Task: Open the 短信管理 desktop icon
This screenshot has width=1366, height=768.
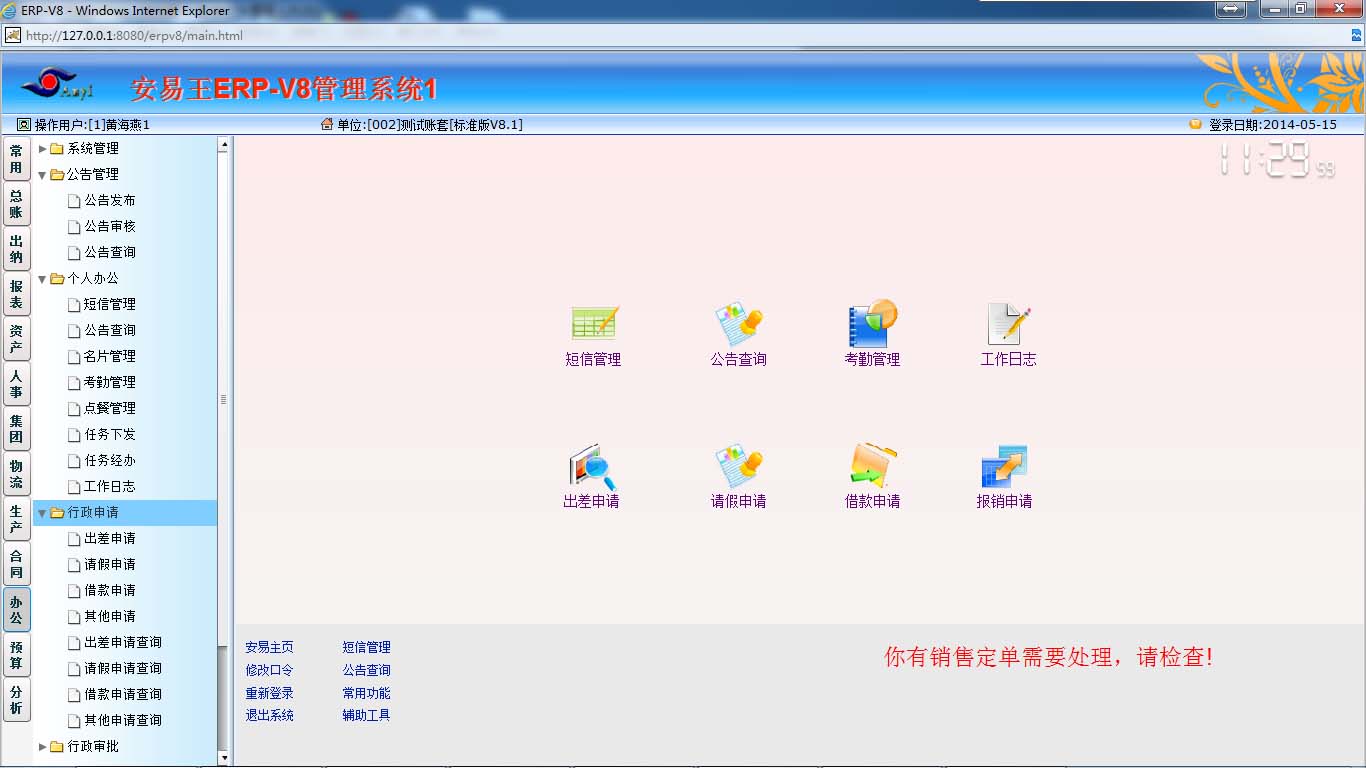Action: click(594, 323)
